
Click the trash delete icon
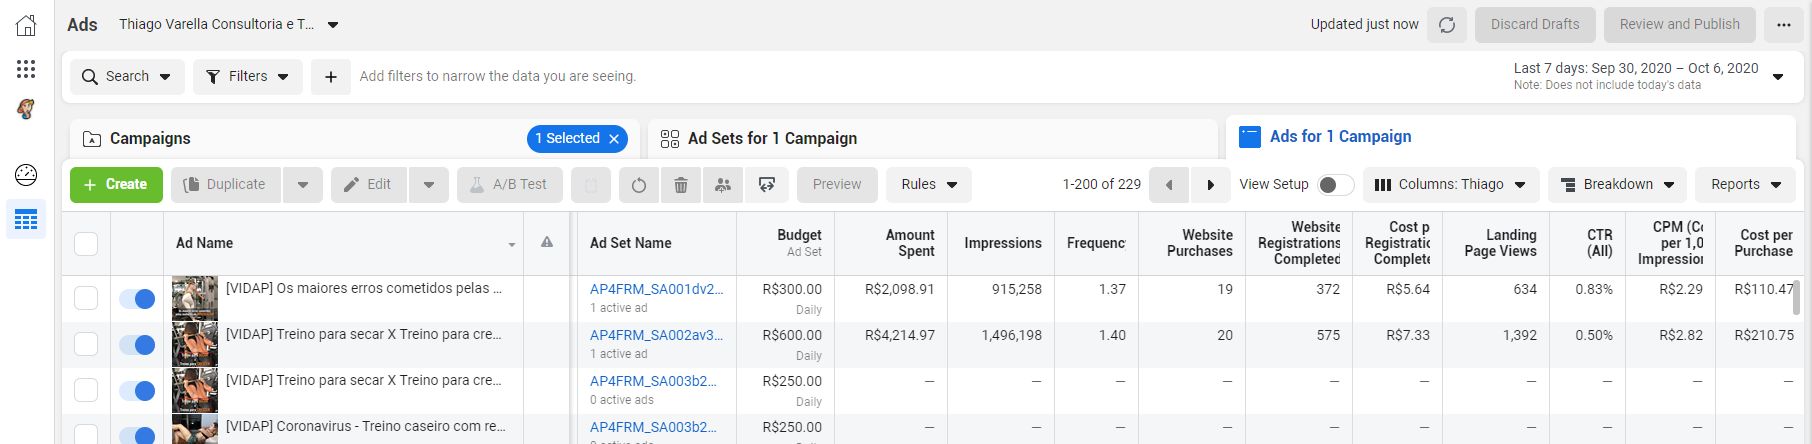pos(681,185)
